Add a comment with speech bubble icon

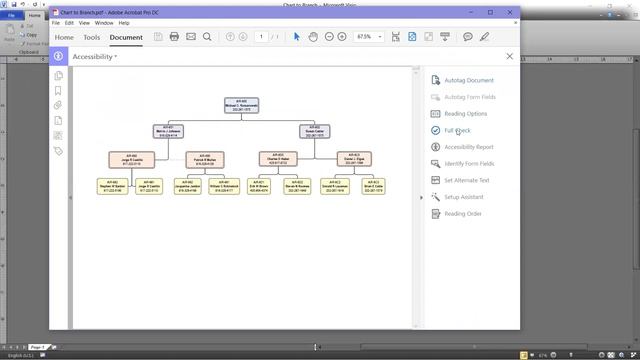(x=468, y=37)
